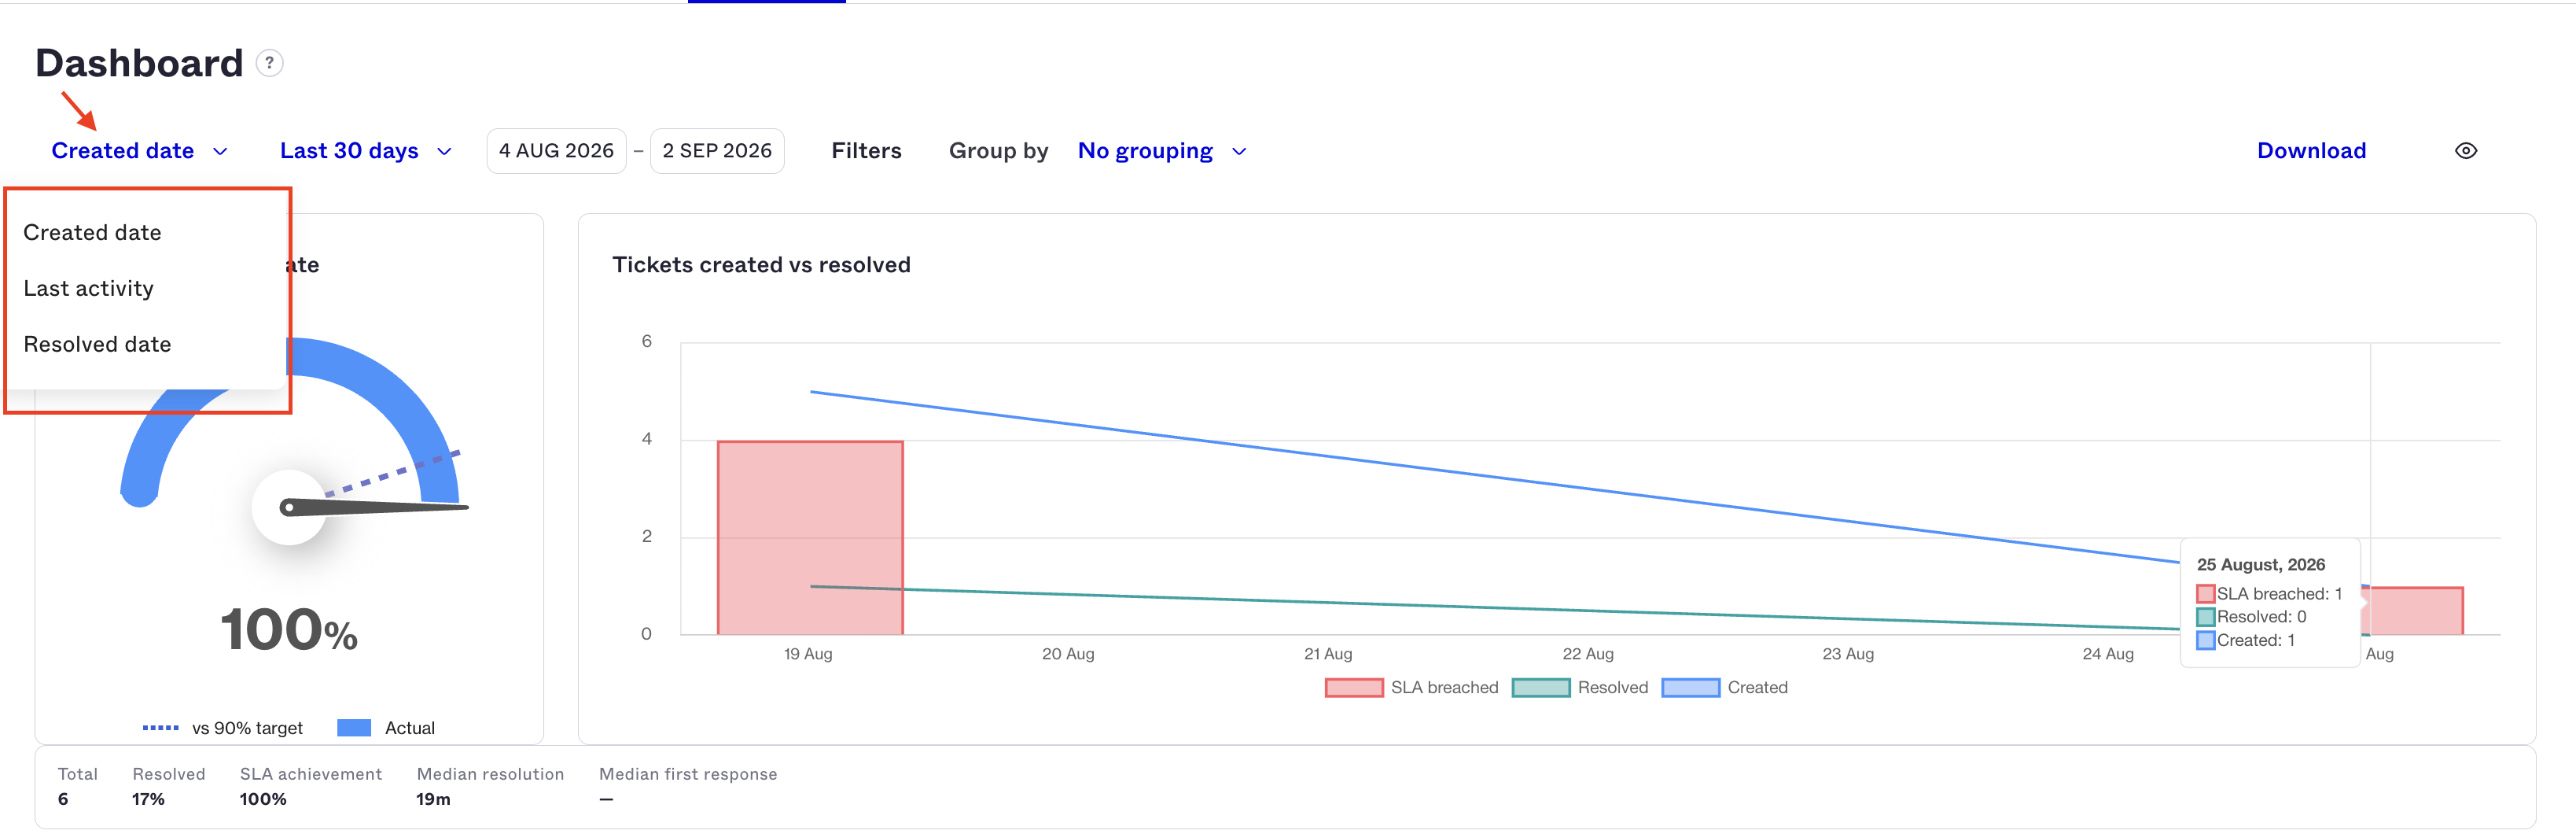2576x834 pixels.
Task: Select Created date in the menu
Action: tap(92, 232)
